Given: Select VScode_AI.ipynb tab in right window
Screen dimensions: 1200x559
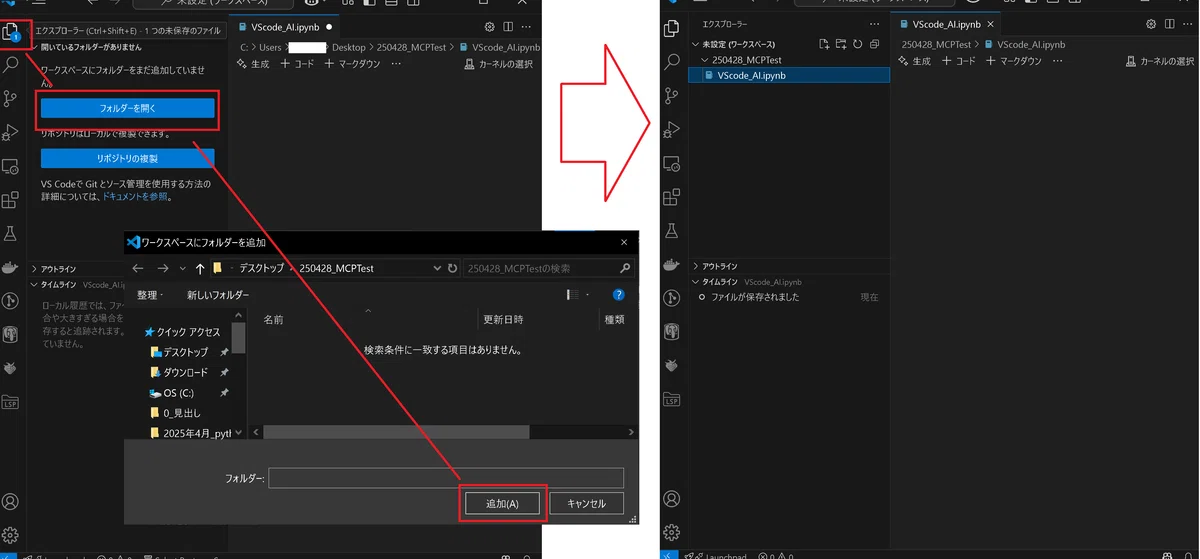Looking at the screenshot, I should point(945,24).
